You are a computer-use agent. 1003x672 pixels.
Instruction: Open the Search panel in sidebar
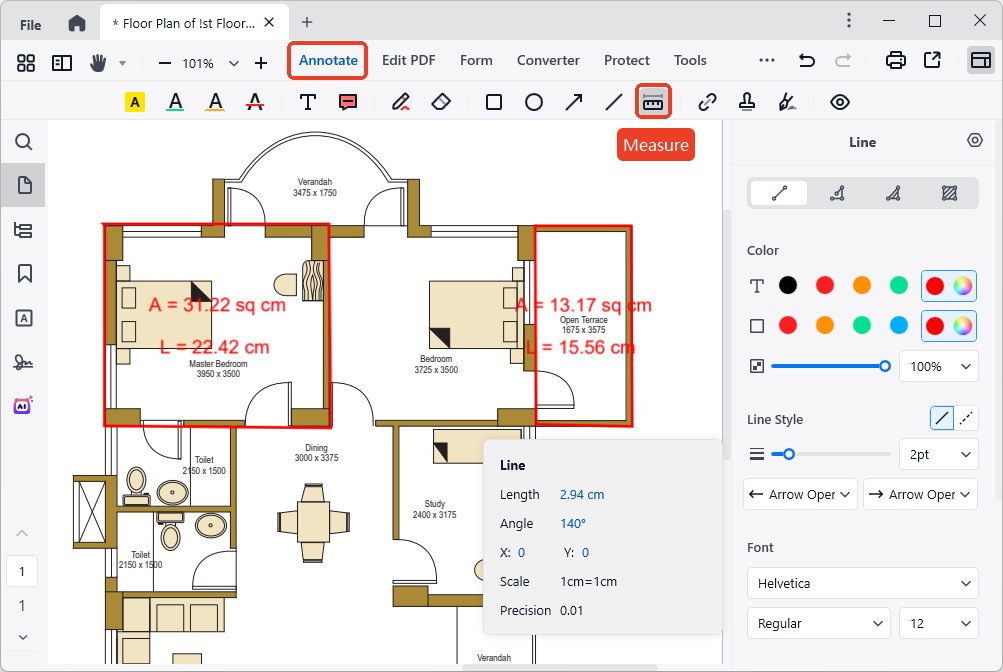pyautogui.click(x=24, y=142)
